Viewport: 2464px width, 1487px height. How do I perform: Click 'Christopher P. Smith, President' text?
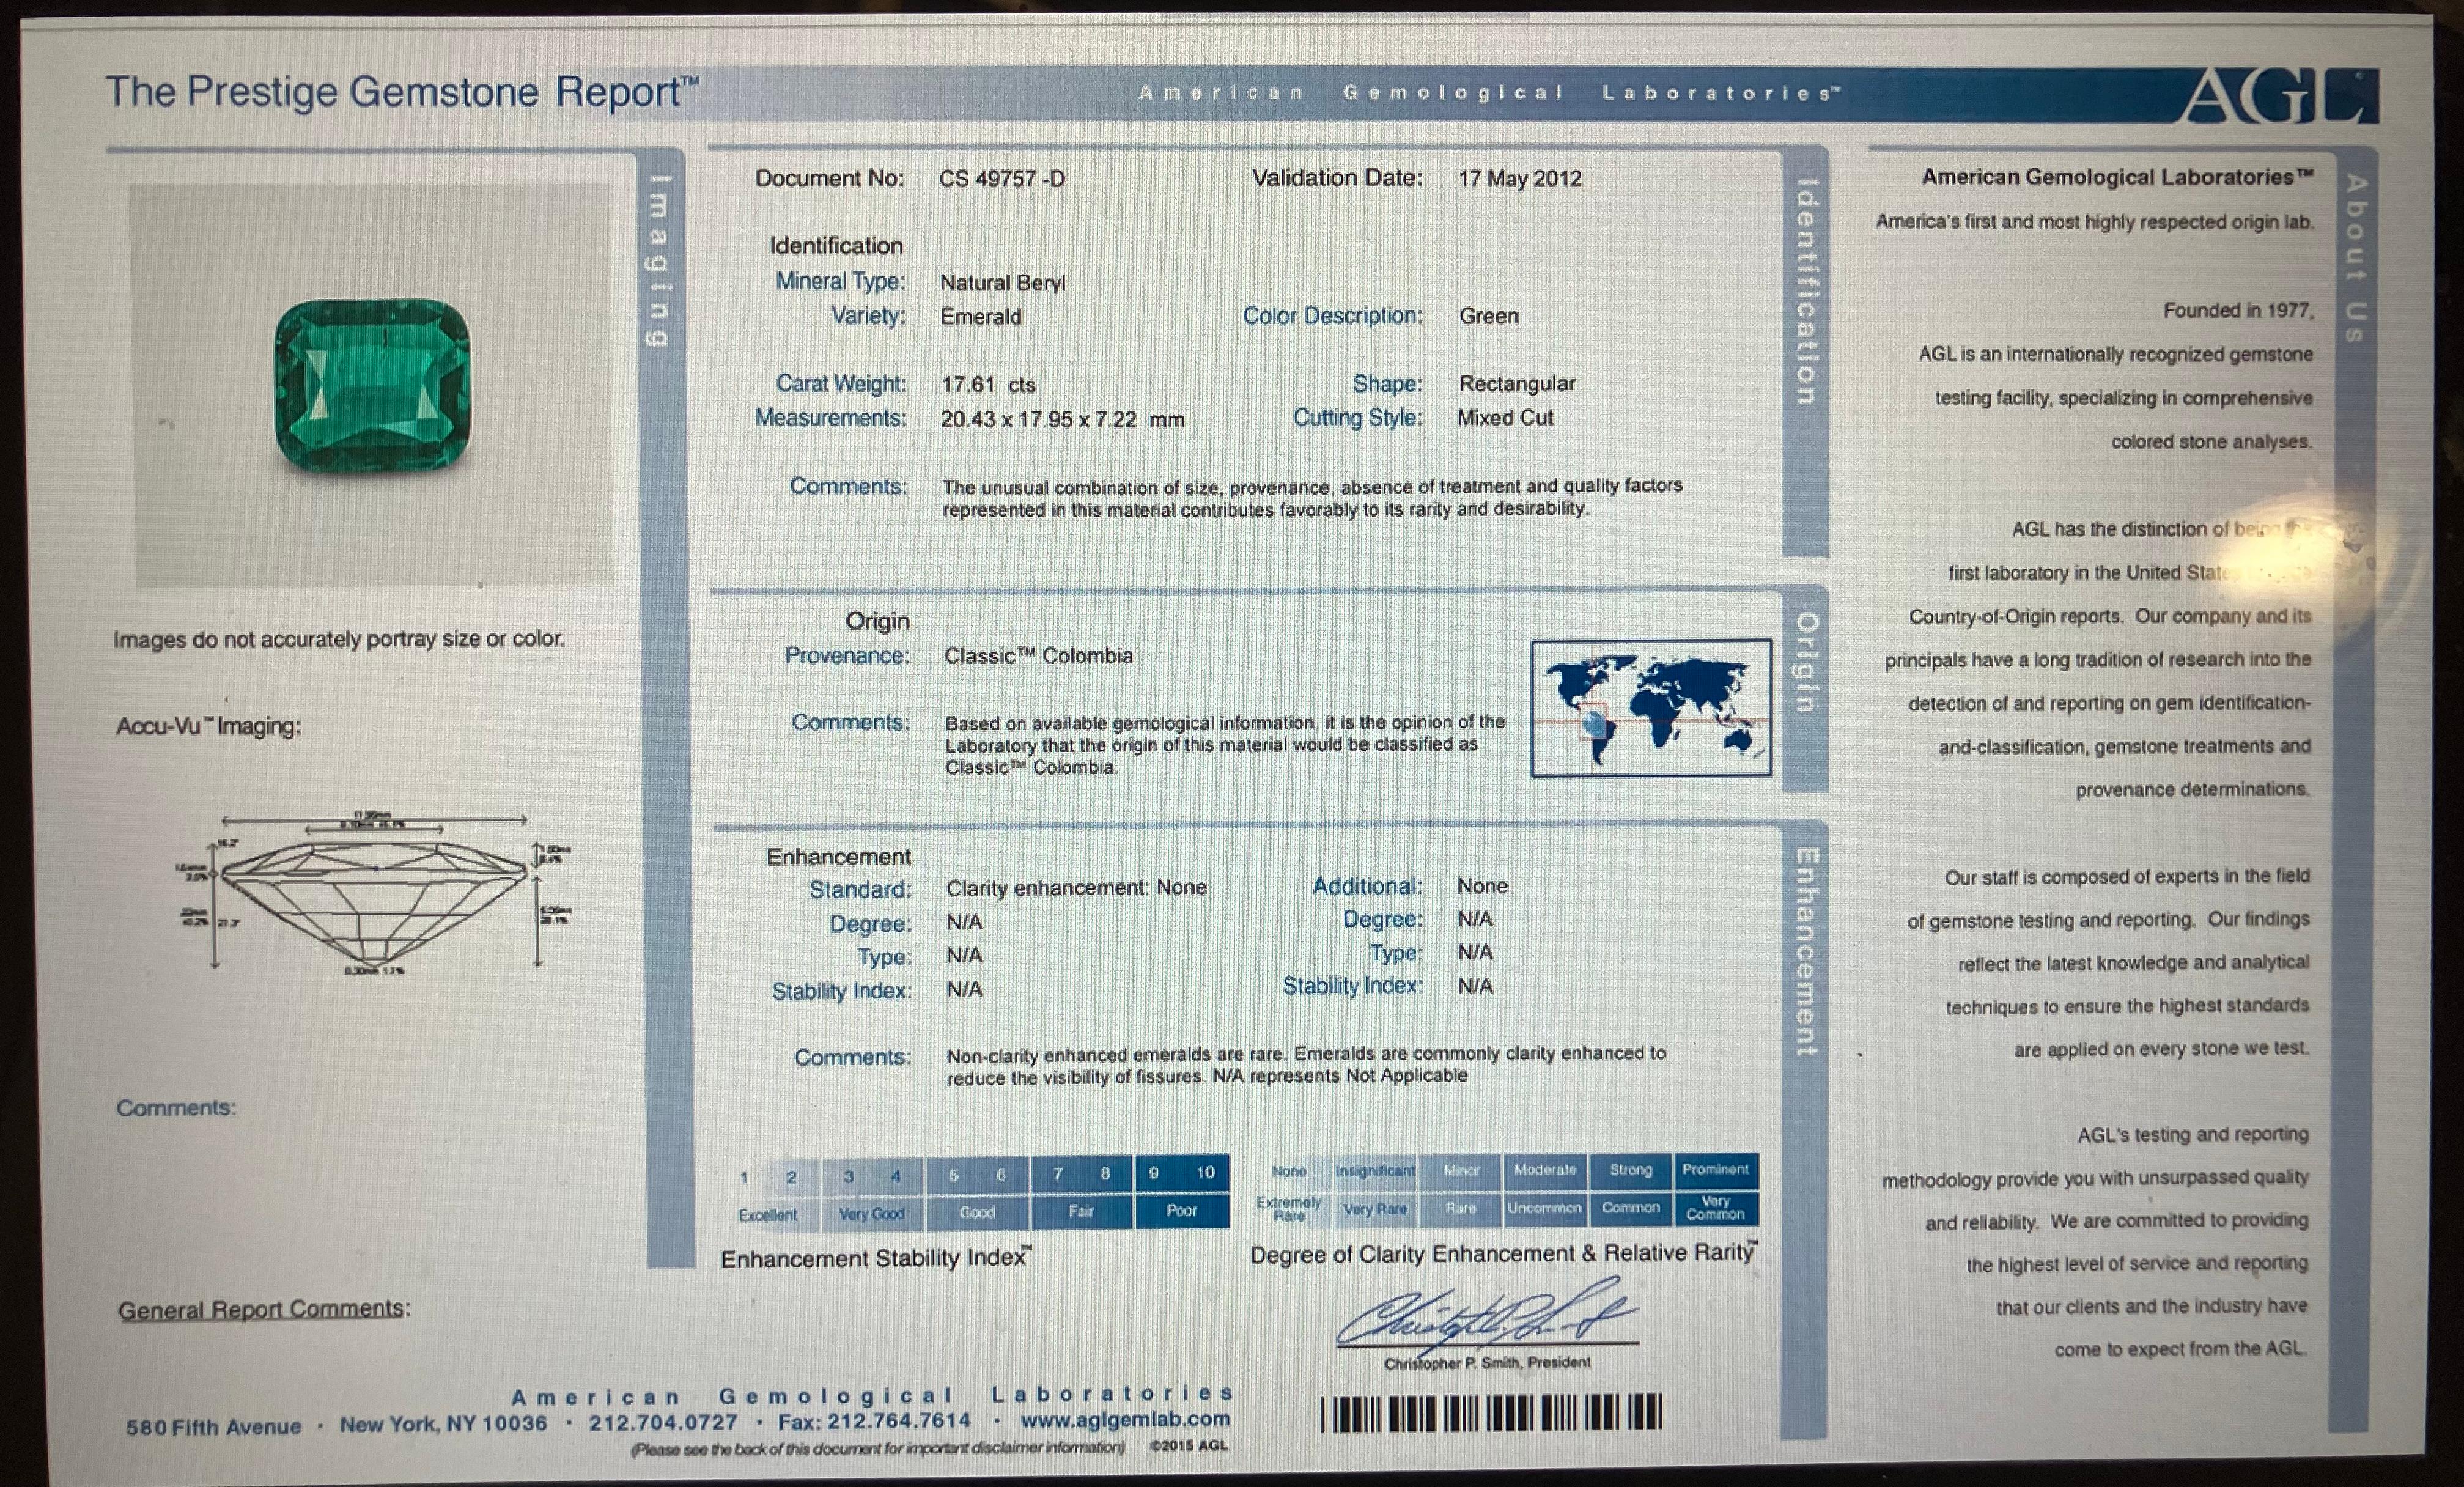[1487, 1363]
